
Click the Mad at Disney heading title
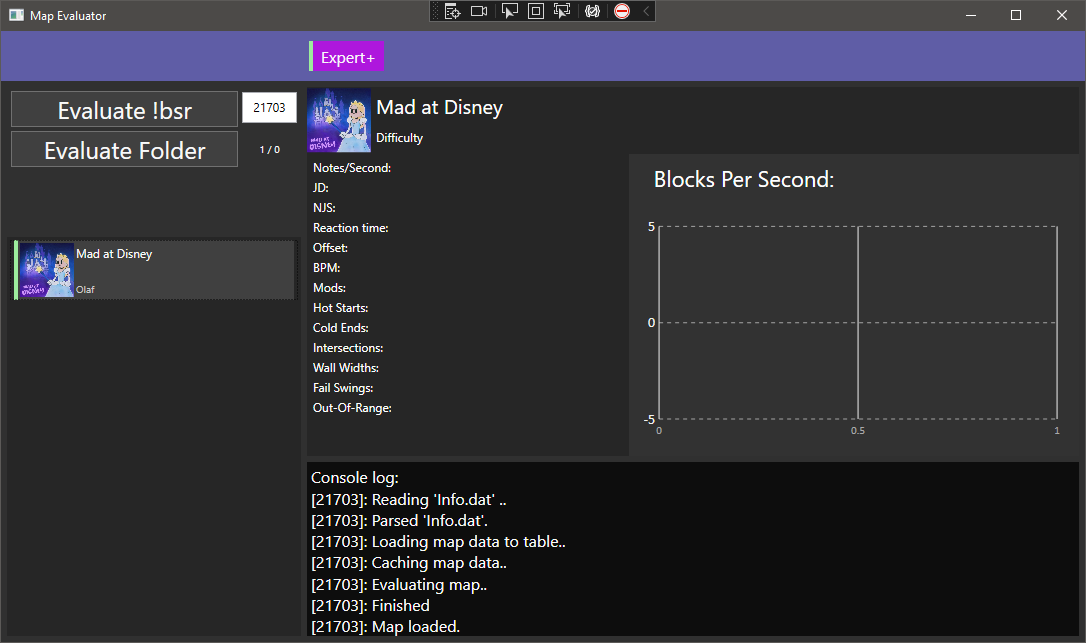tap(439, 107)
